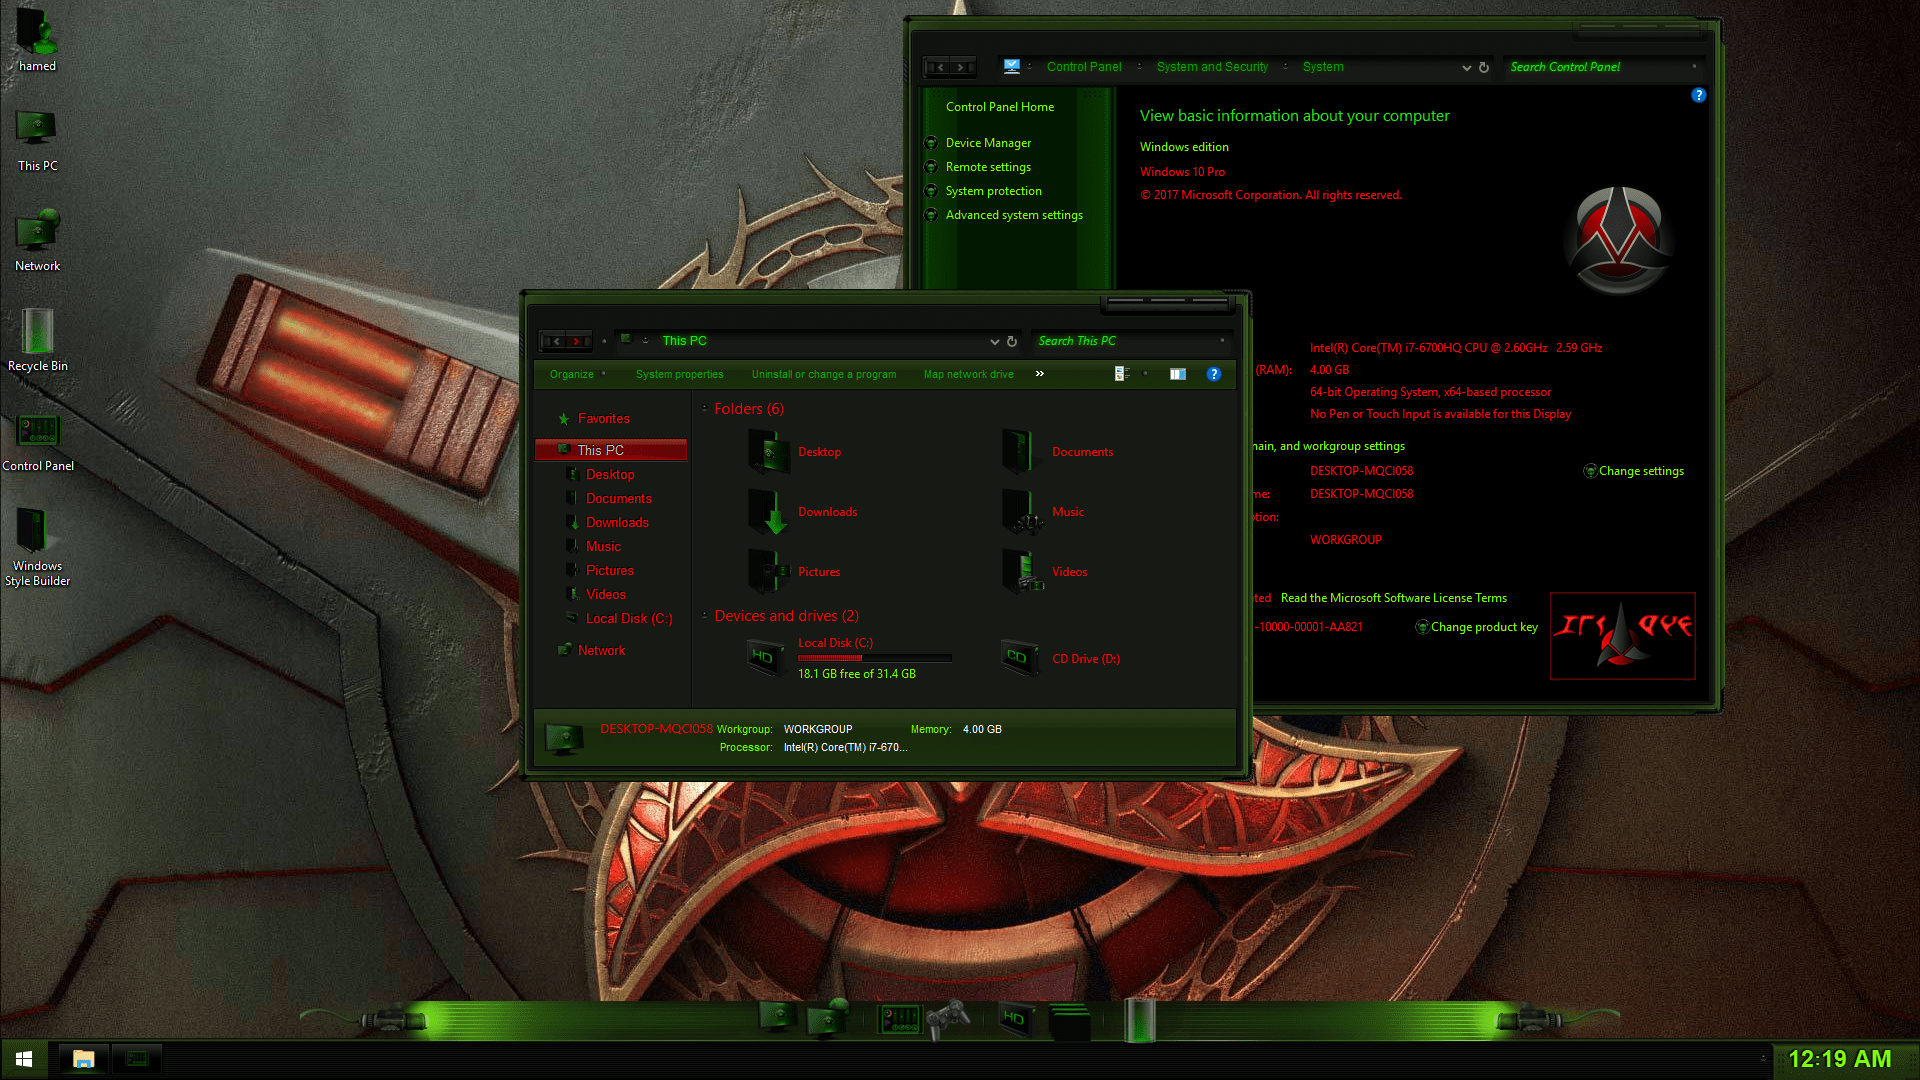Expand the address bar dropdown in This PC

pyautogui.click(x=994, y=341)
